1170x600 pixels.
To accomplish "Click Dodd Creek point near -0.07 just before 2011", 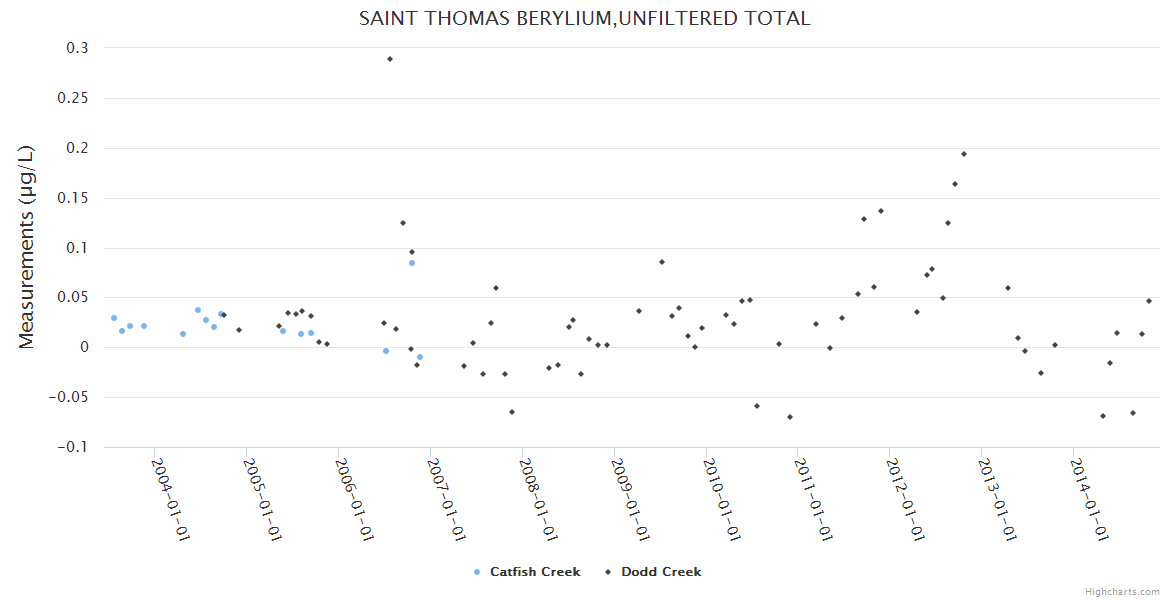I will (790, 417).
